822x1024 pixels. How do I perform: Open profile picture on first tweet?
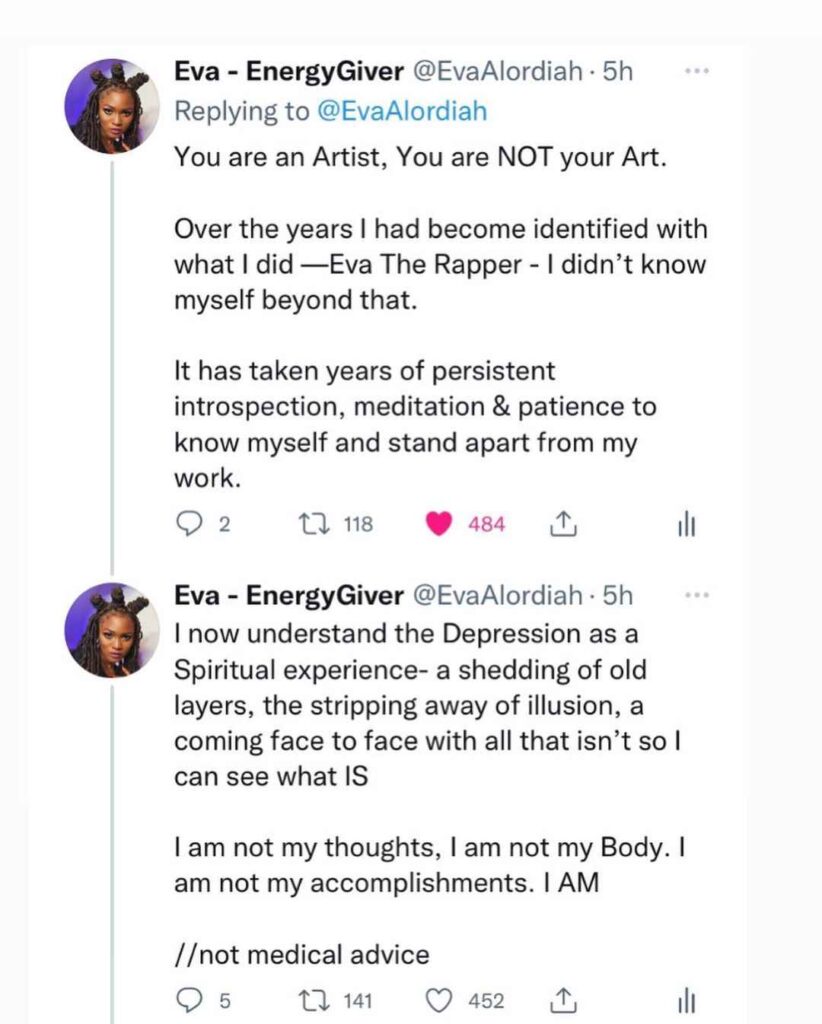[112, 105]
